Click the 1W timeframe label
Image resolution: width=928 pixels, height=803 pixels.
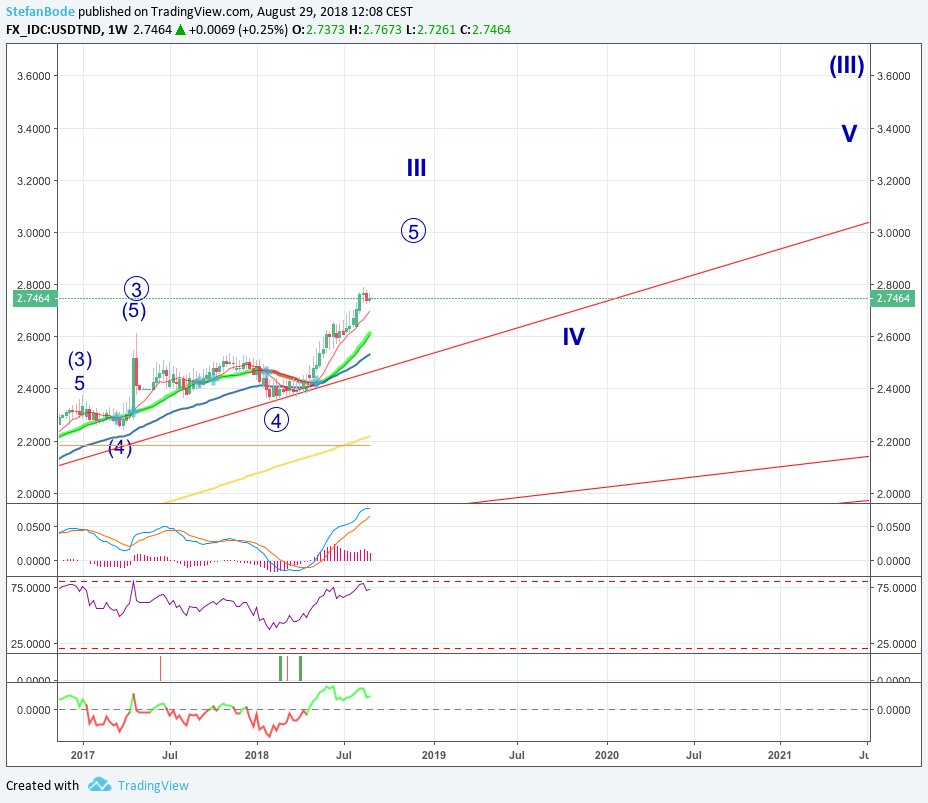point(118,30)
